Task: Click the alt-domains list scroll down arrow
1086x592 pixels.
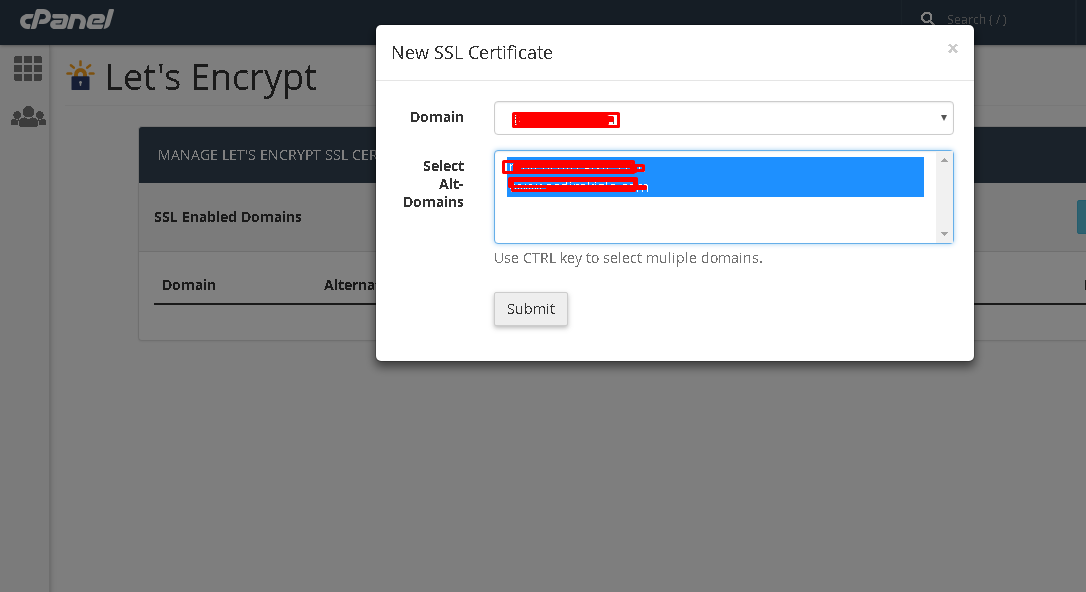Action: click(944, 234)
